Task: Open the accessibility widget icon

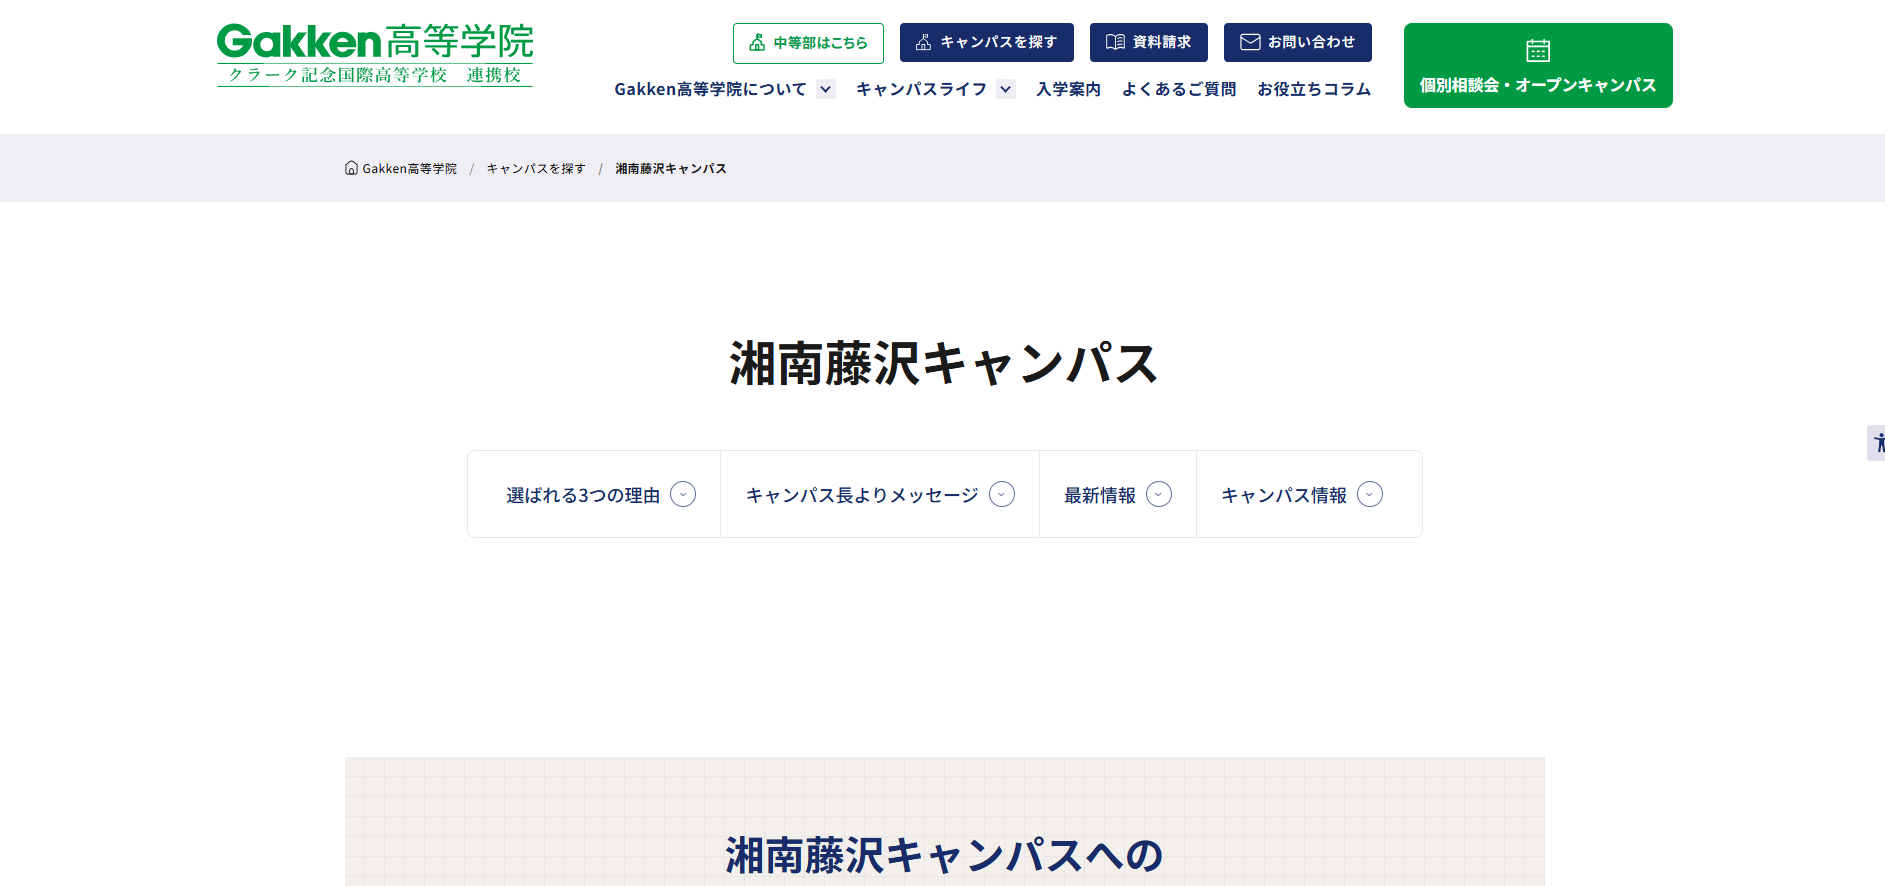Action: (x=1877, y=443)
